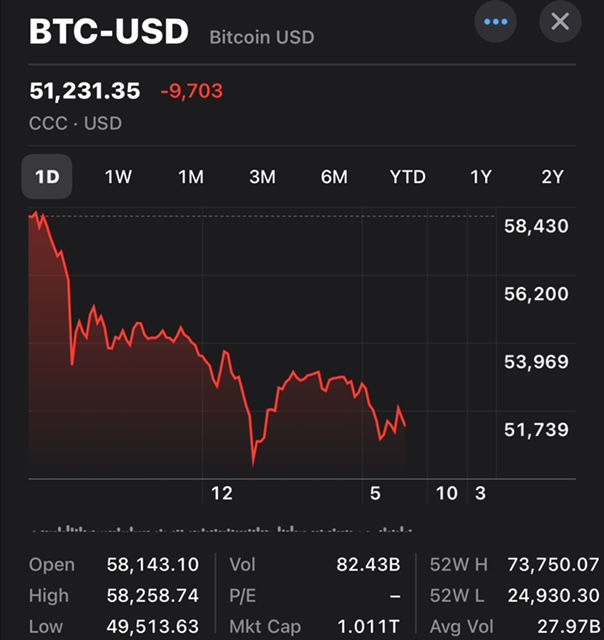Switch chart to 1M range
This screenshot has width=604, height=640.
tap(190, 177)
